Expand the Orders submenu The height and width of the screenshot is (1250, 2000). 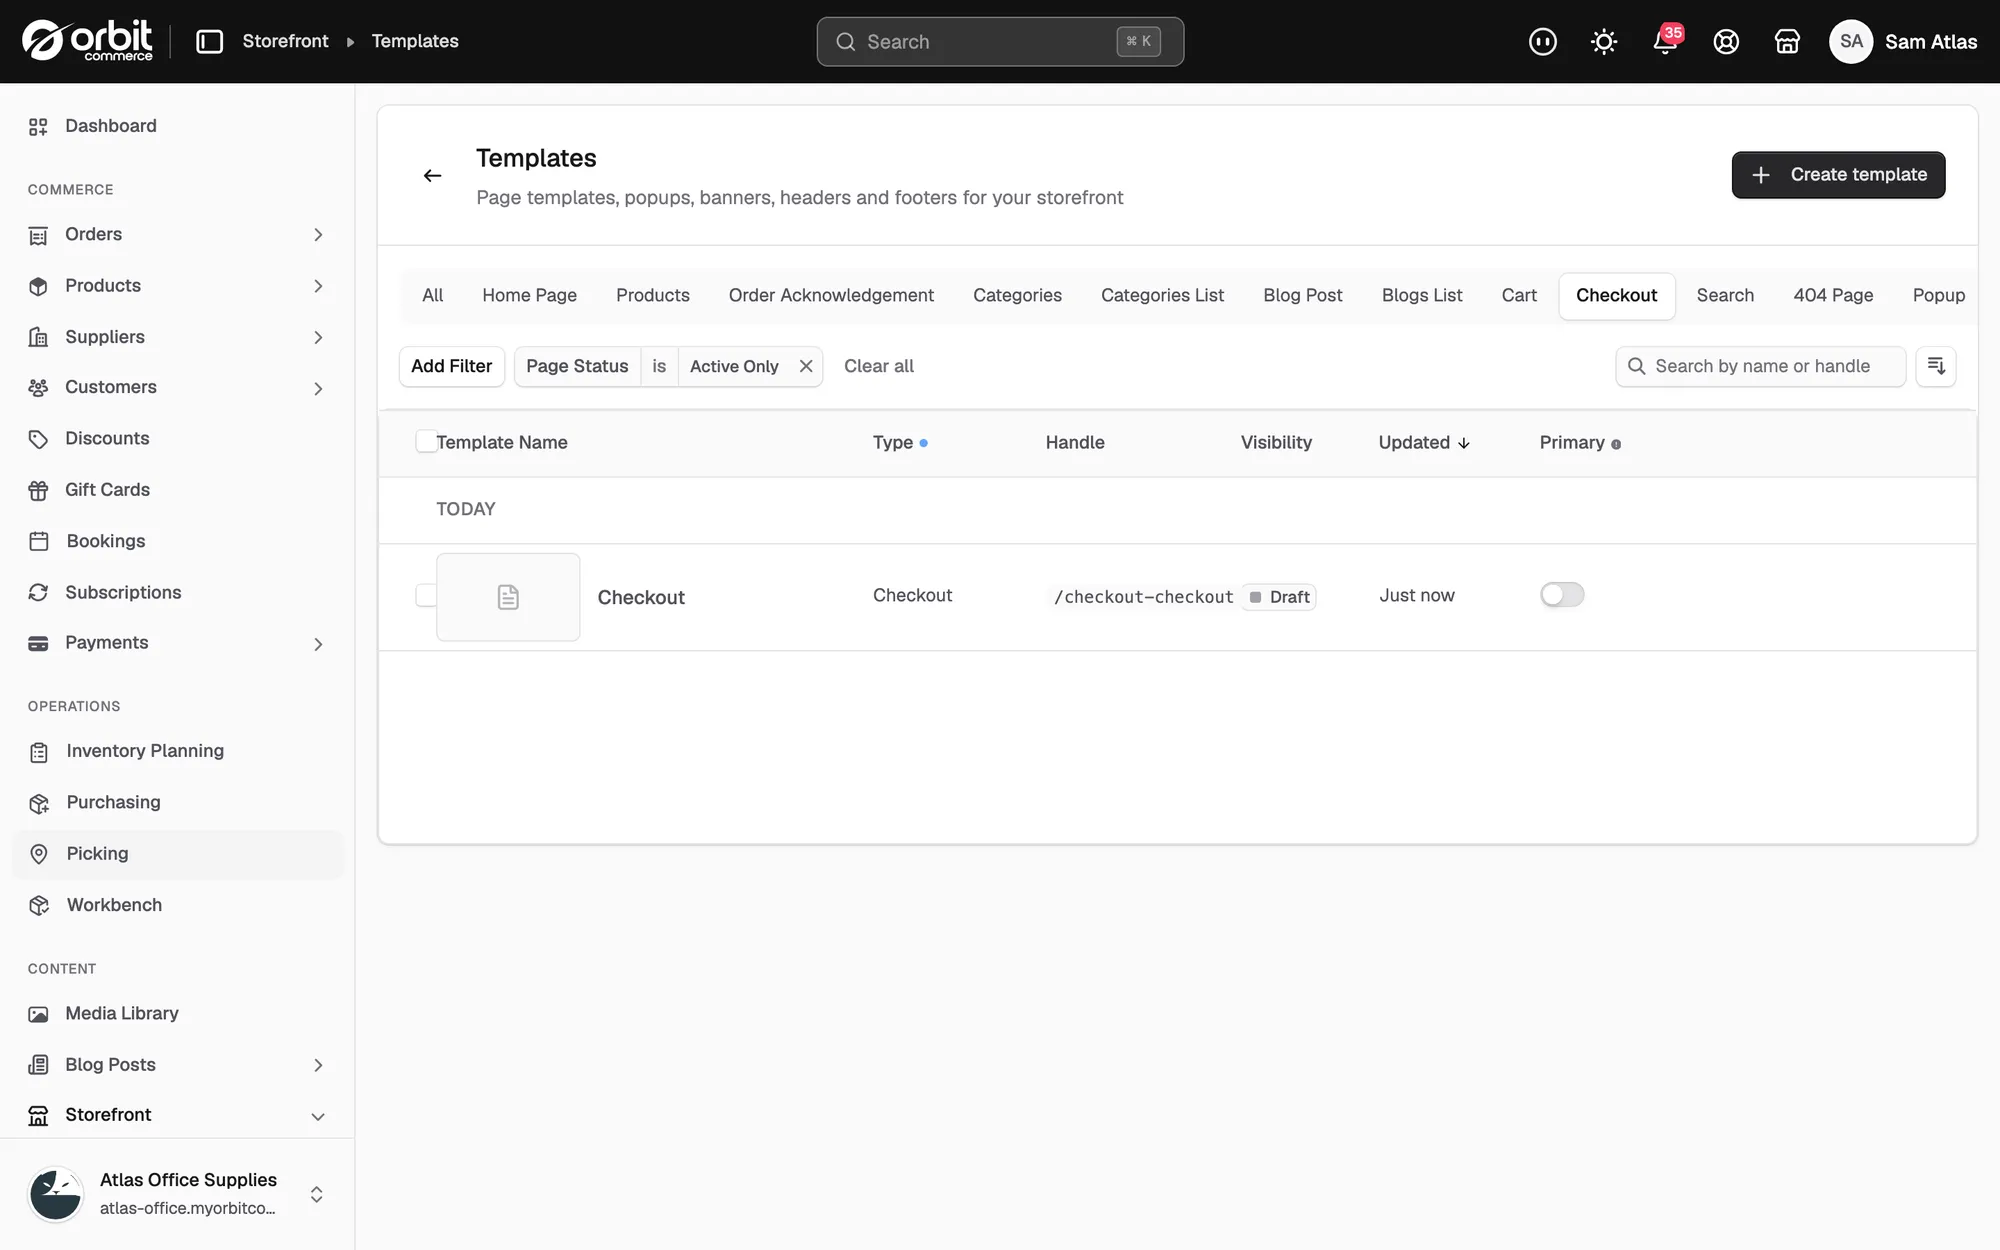tap(318, 235)
